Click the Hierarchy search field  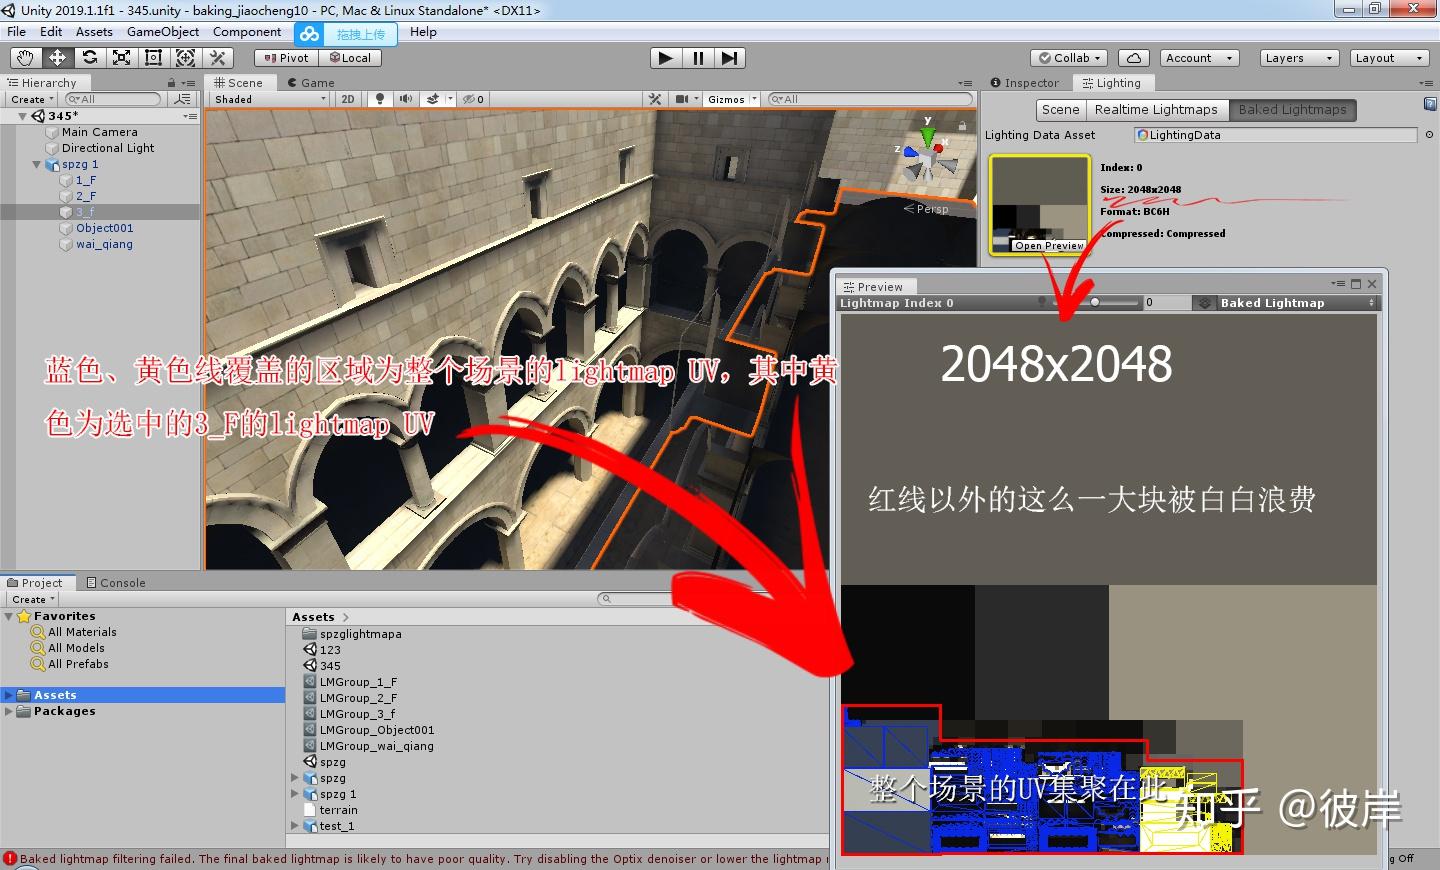(x=113, y=99)
